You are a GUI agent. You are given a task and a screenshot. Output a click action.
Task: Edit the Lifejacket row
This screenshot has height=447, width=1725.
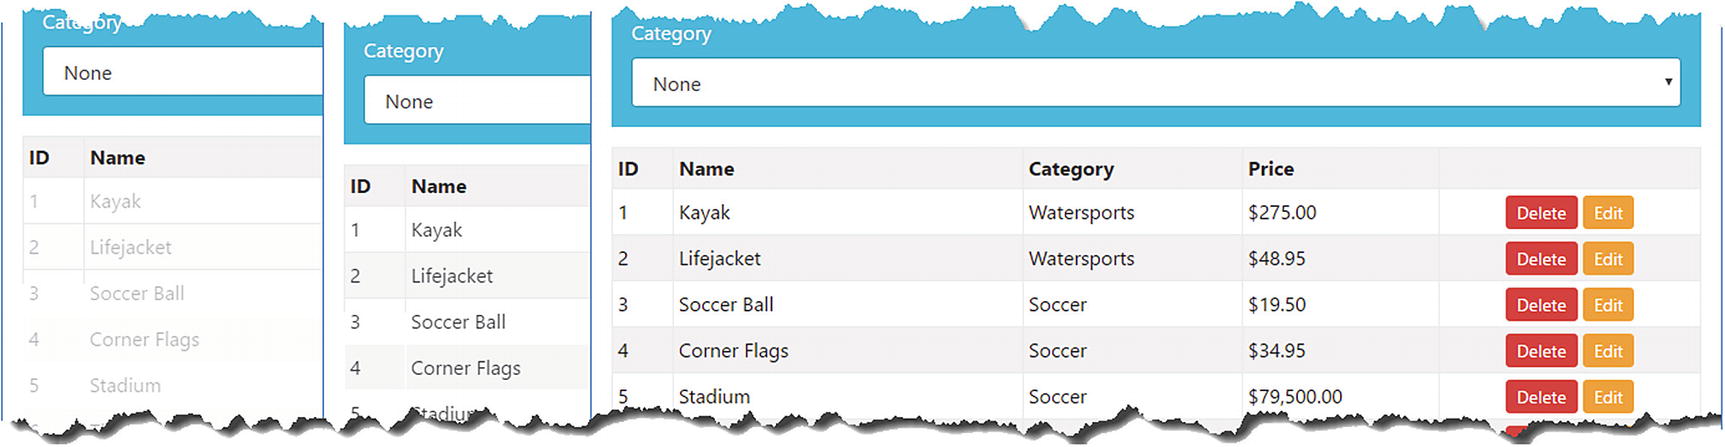click(x=1607, y=259)
